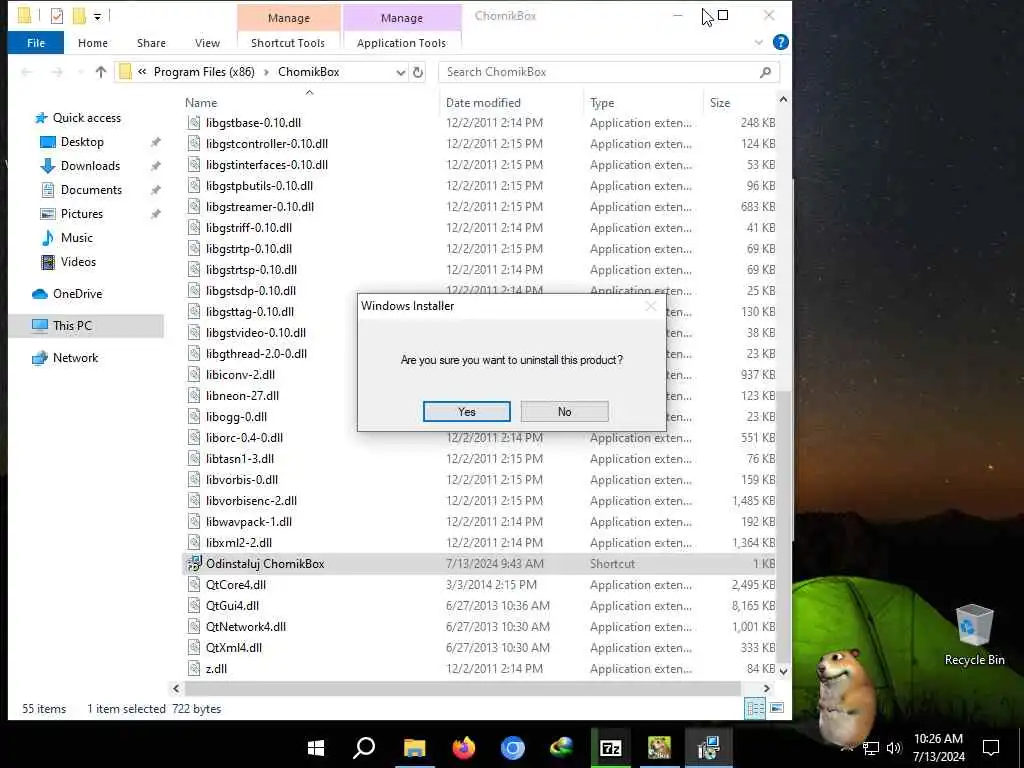Sort by the Type column header
This screenshot has height=768, width=1024.
click(x=601, y=103)
